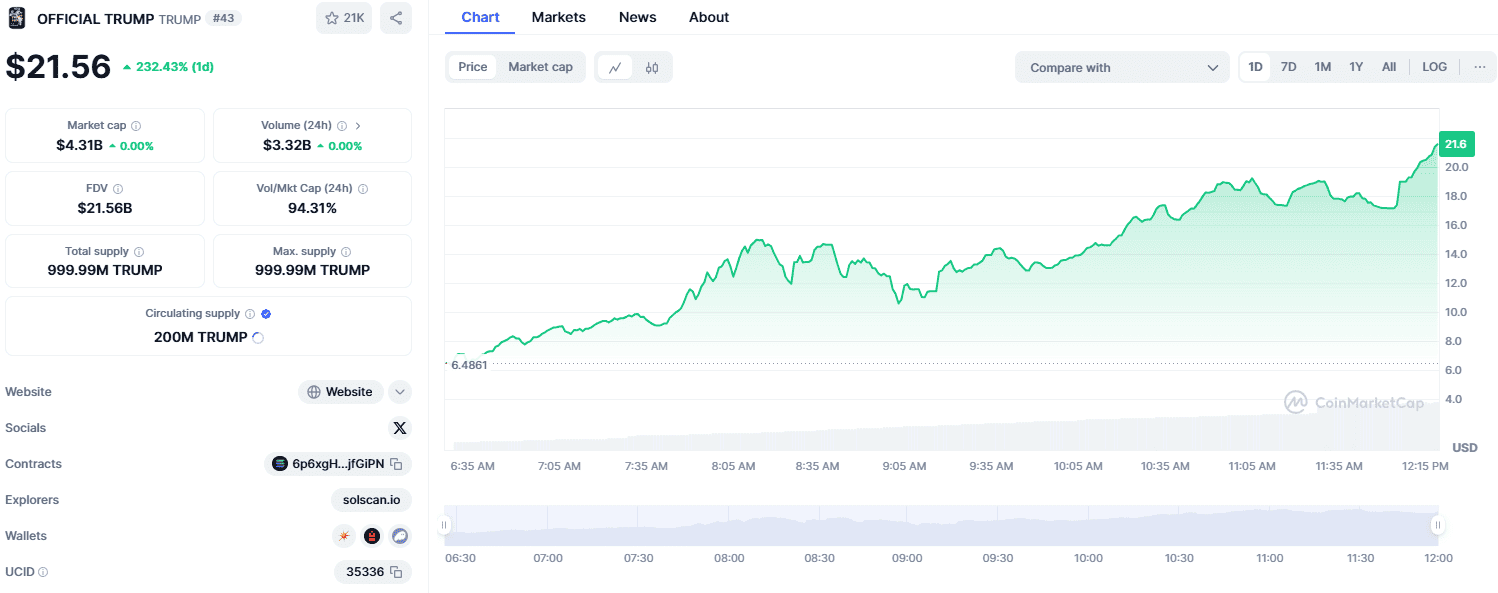Open the solscan.io explorer link

(371, 500)
